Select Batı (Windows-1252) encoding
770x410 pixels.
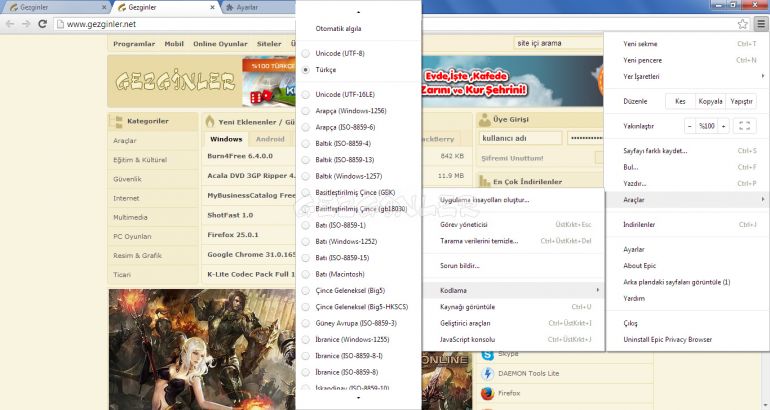[x=346, y=242]
